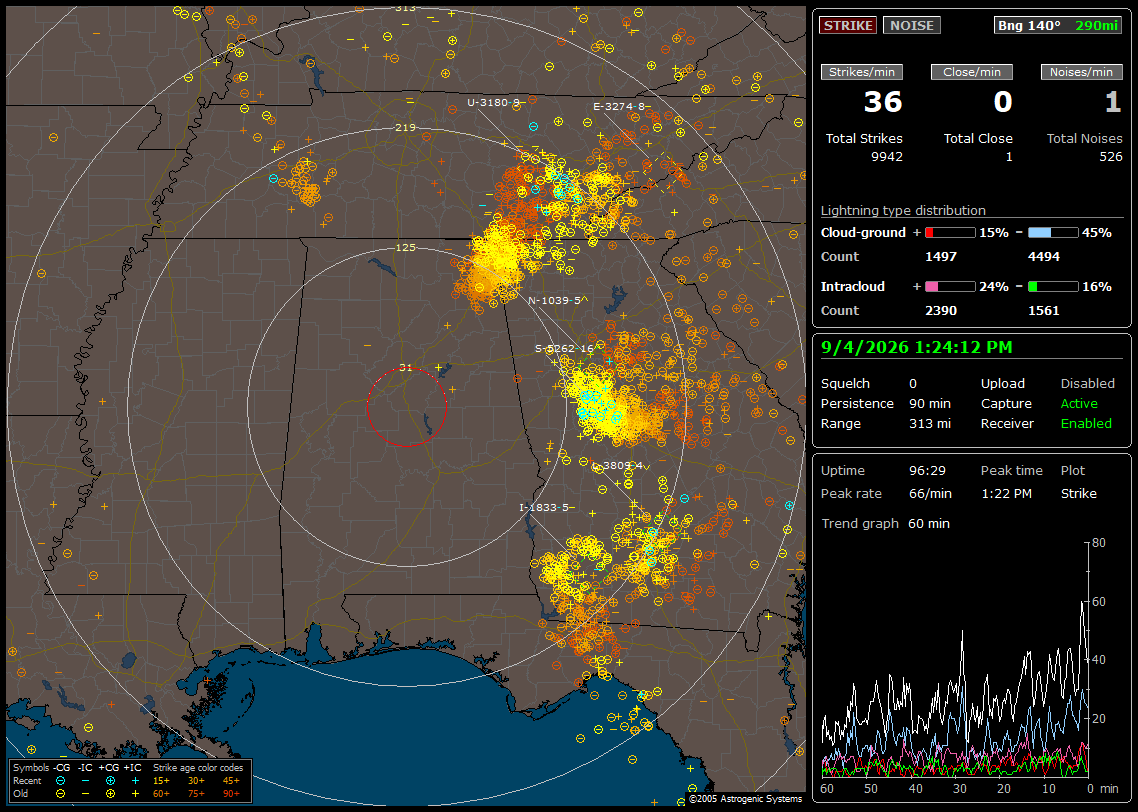Select the Close/min label box
This screenshot has width=1138, height=812.
972,72
